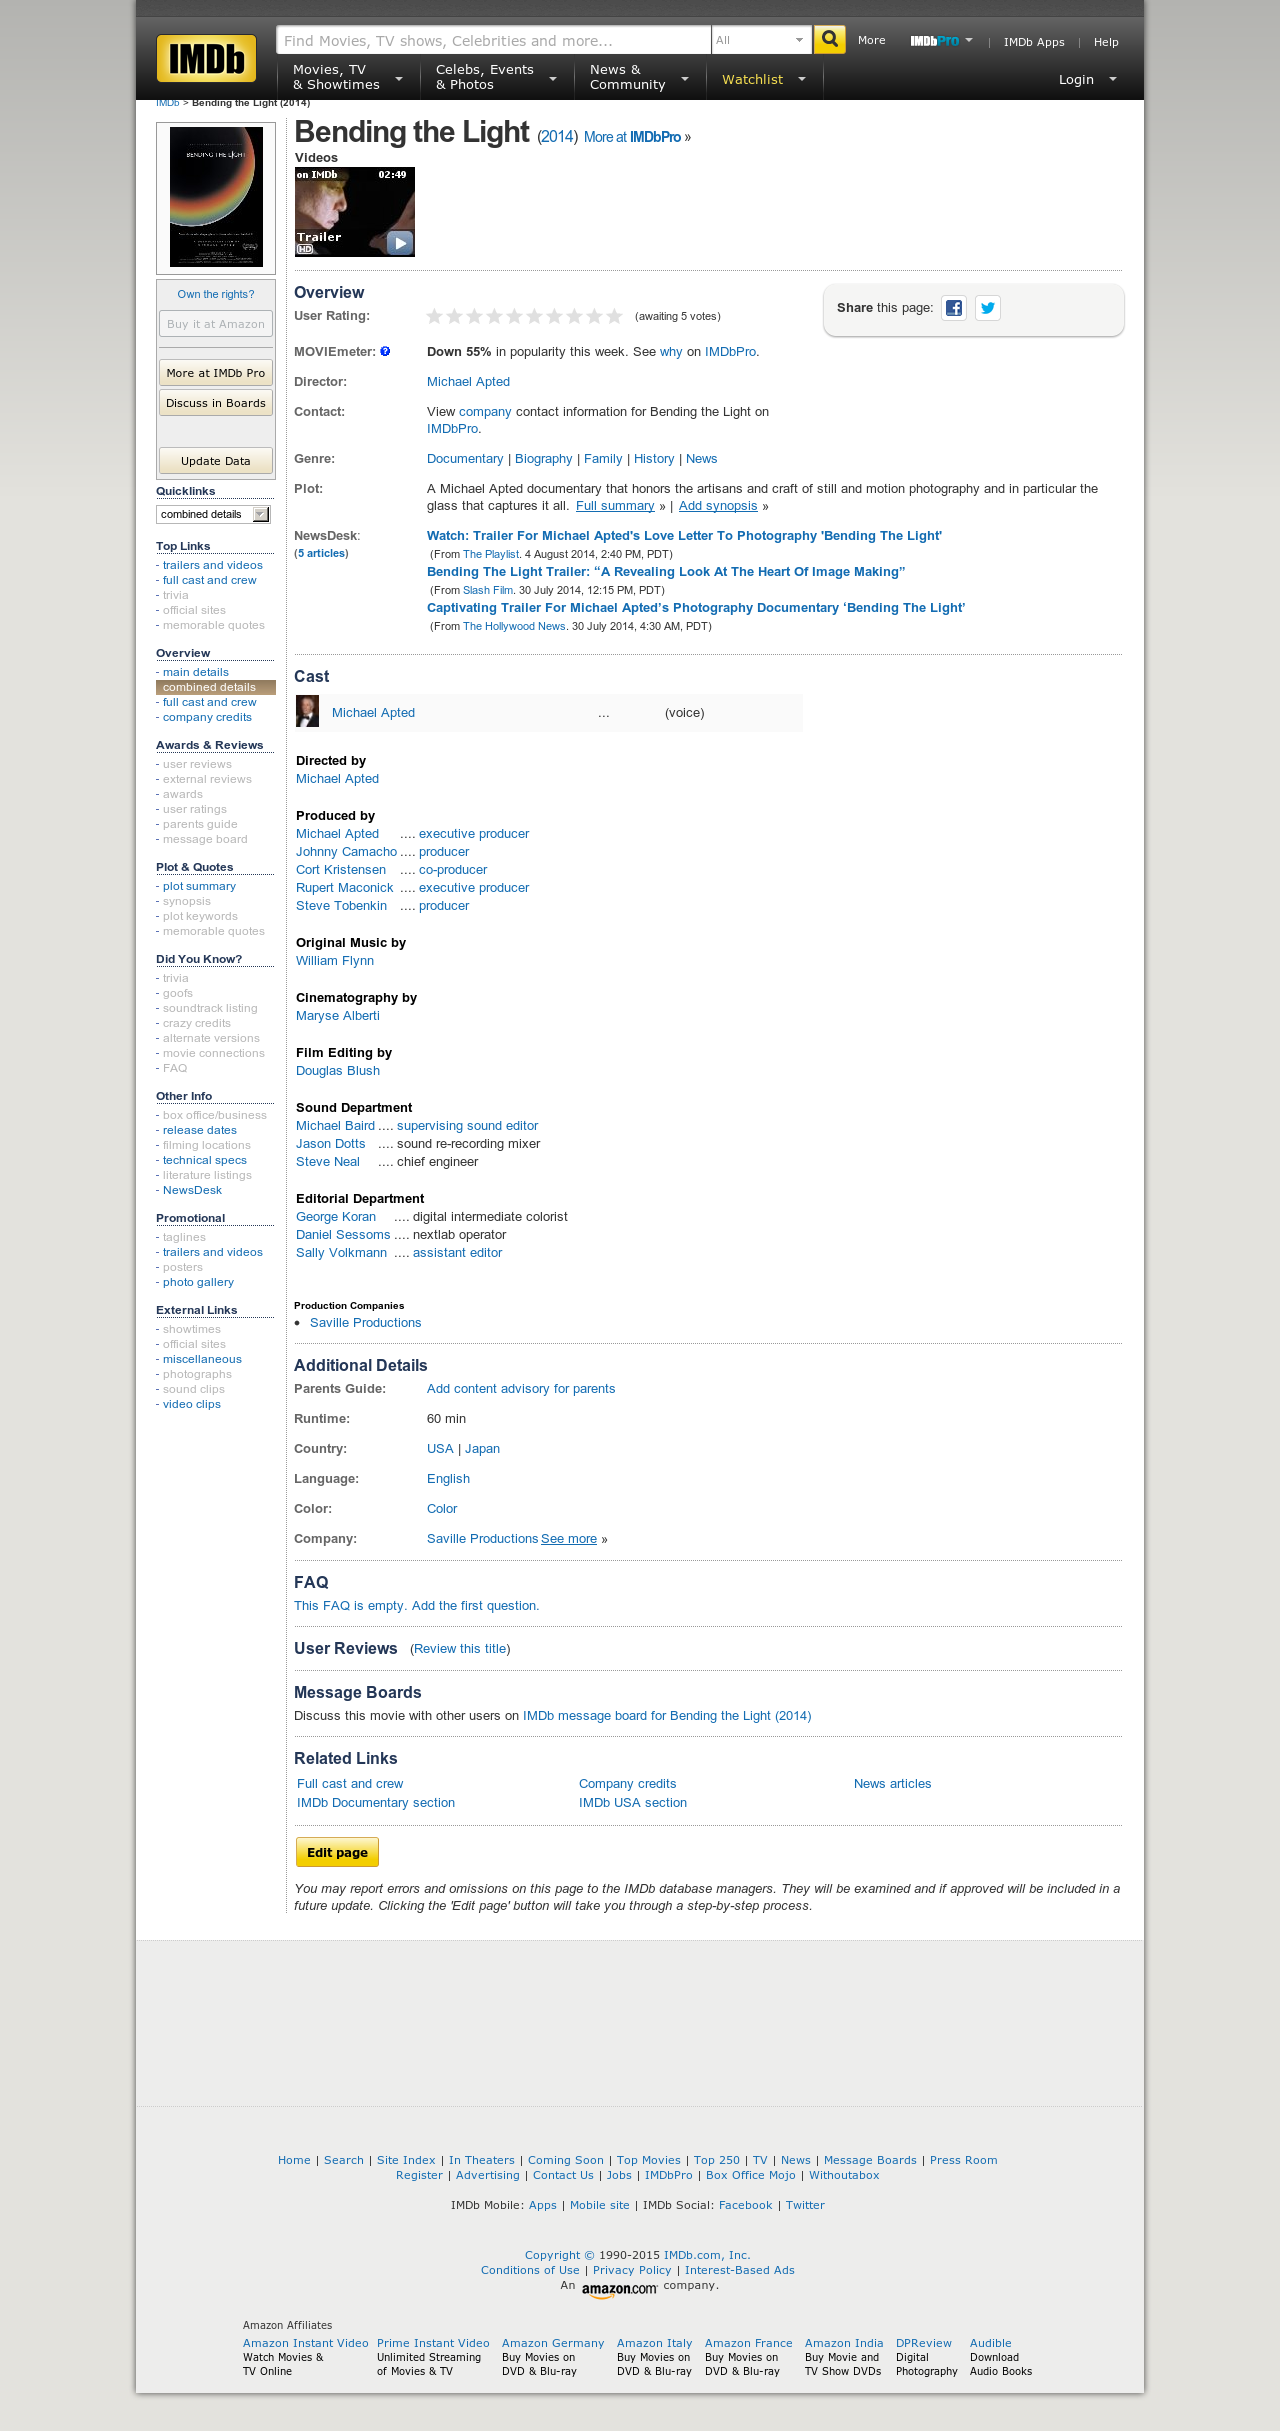Open Add the first question FAQ link

pos(475,1606)
